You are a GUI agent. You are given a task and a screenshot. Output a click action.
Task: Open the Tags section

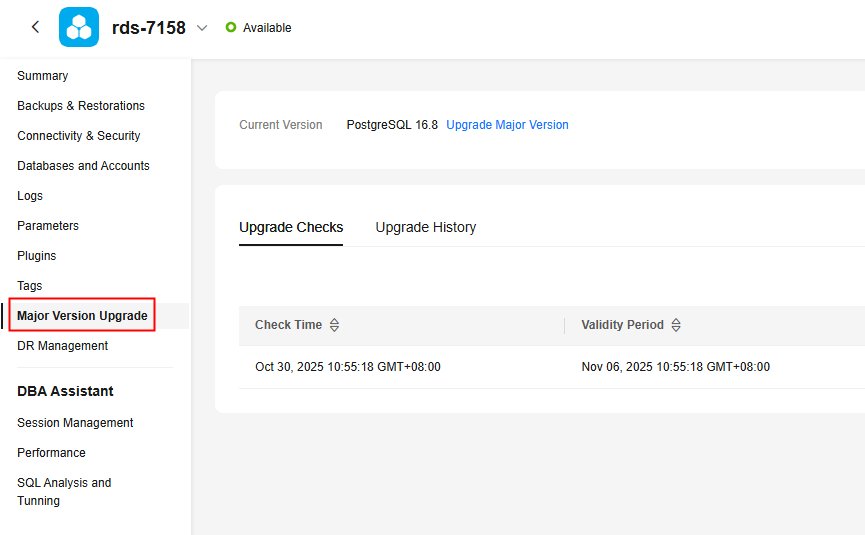[30, 286]
